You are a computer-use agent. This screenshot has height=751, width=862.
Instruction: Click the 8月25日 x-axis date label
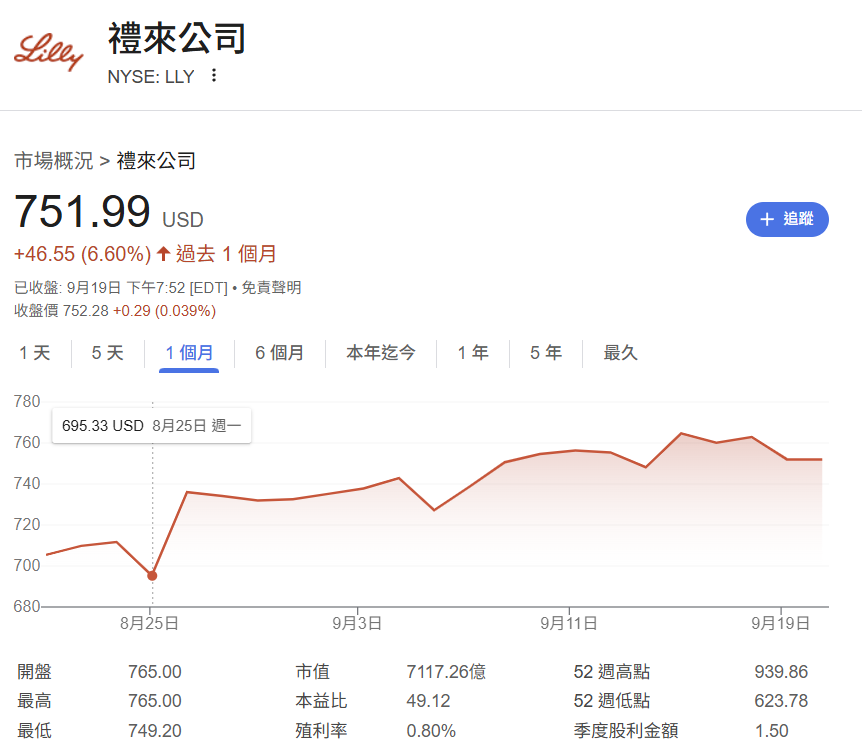point(150,623)
